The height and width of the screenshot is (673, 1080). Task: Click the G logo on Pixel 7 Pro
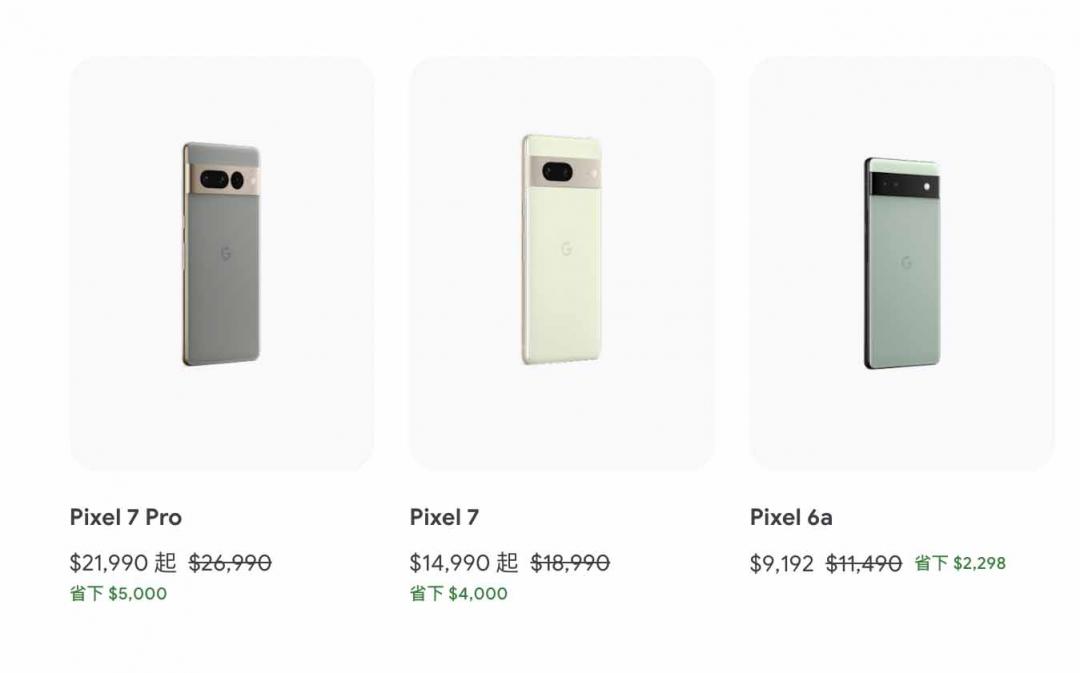[x=226, y=254]
